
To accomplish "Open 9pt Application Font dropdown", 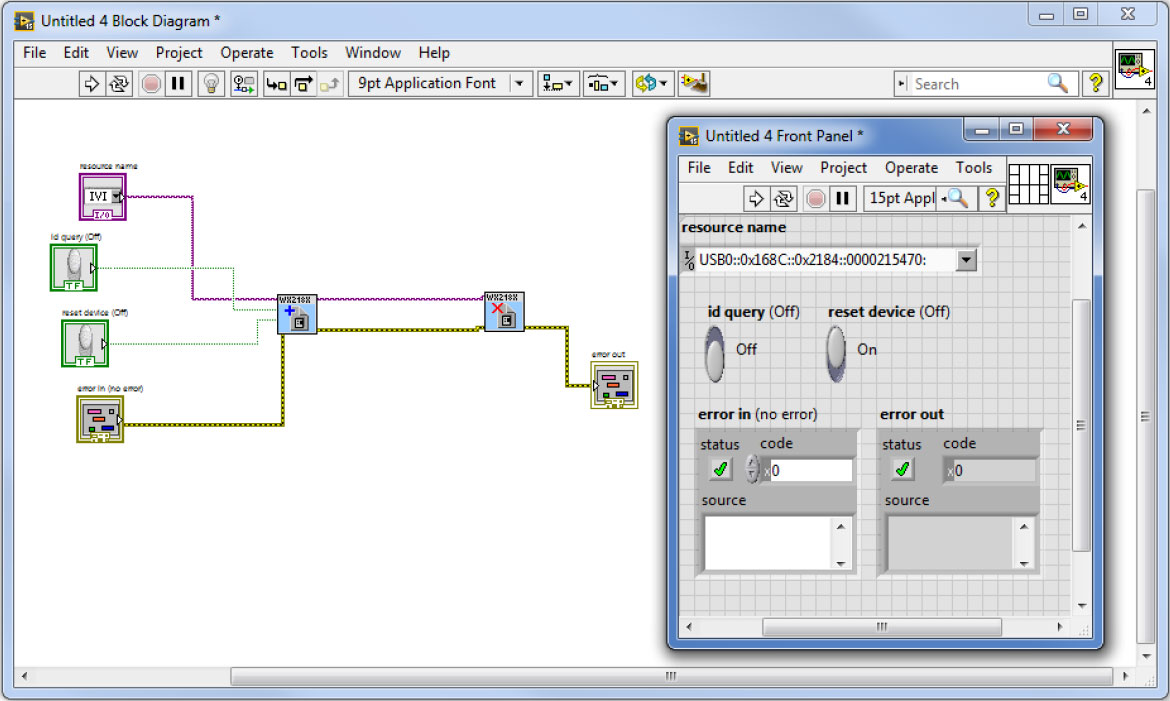I will (519, 84).
